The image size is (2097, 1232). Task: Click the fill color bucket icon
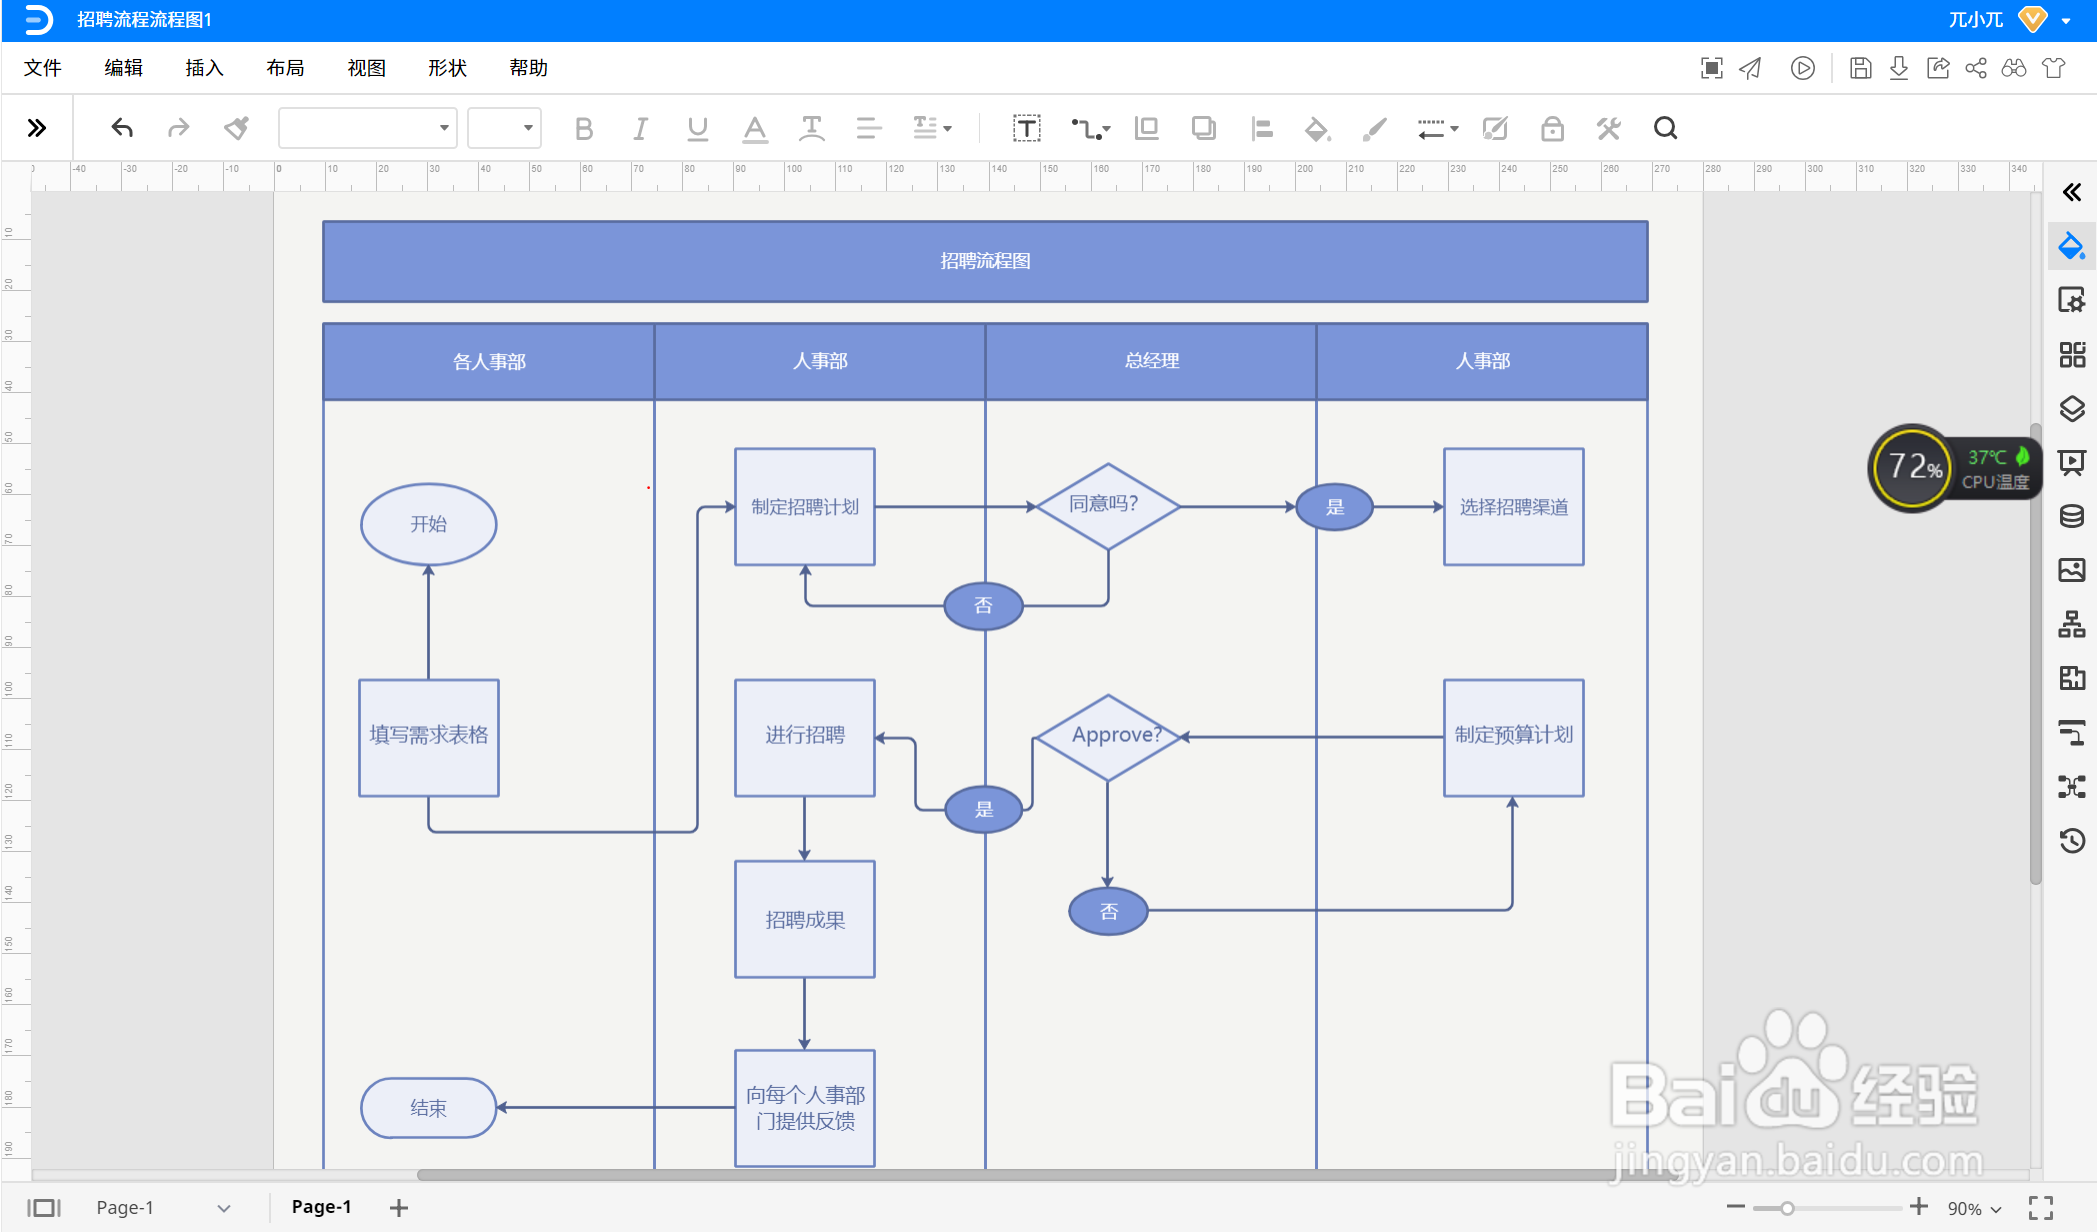pyautogui.click(x=1317, y=128)
